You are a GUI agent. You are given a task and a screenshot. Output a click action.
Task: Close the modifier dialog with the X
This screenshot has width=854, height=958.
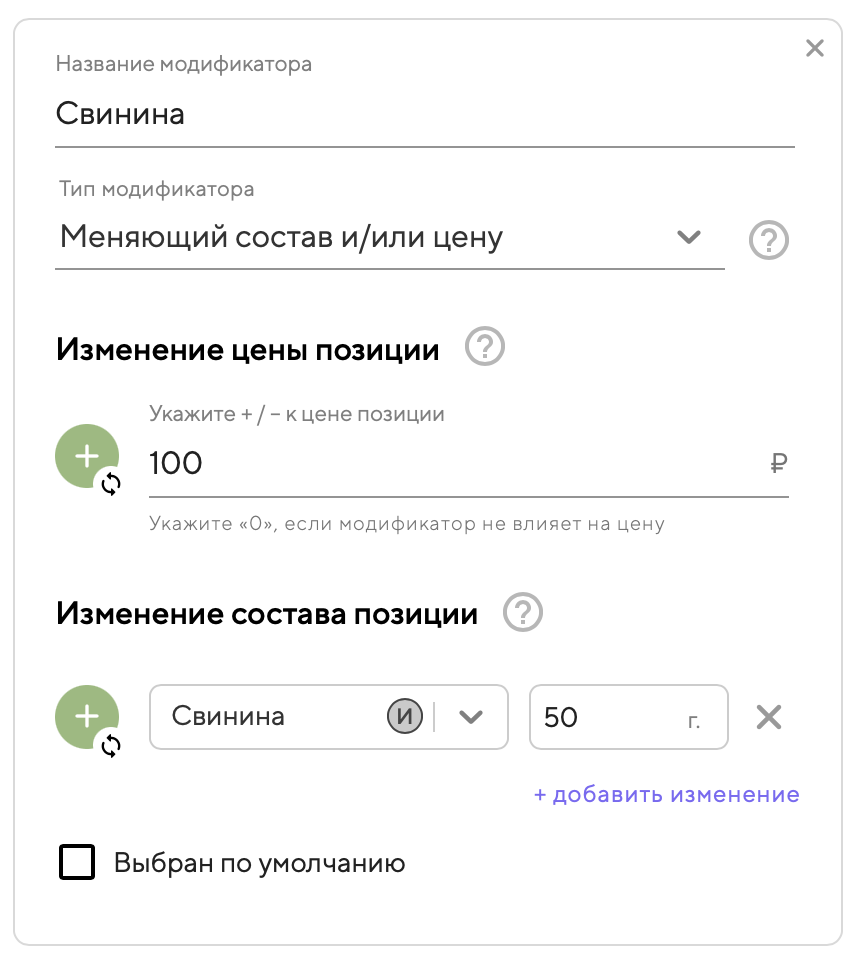coord(815,48)
